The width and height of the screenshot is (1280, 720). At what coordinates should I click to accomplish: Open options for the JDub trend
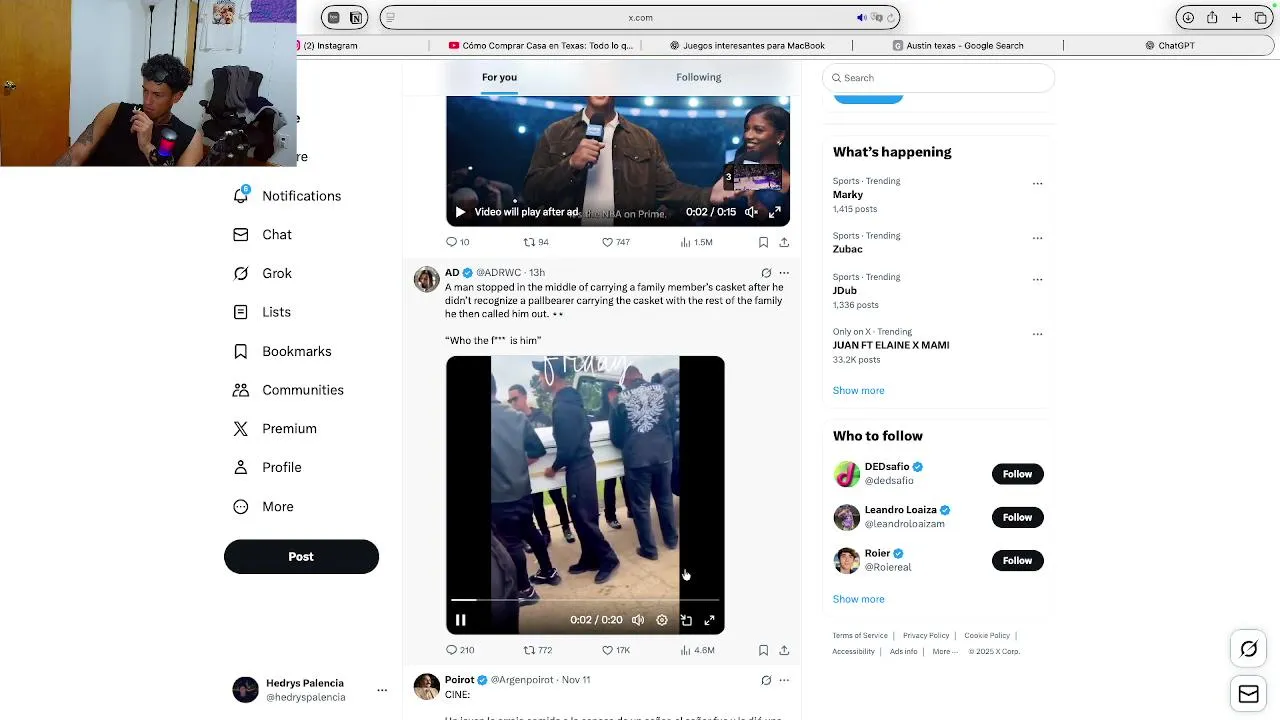click(x=1037, y=279)
